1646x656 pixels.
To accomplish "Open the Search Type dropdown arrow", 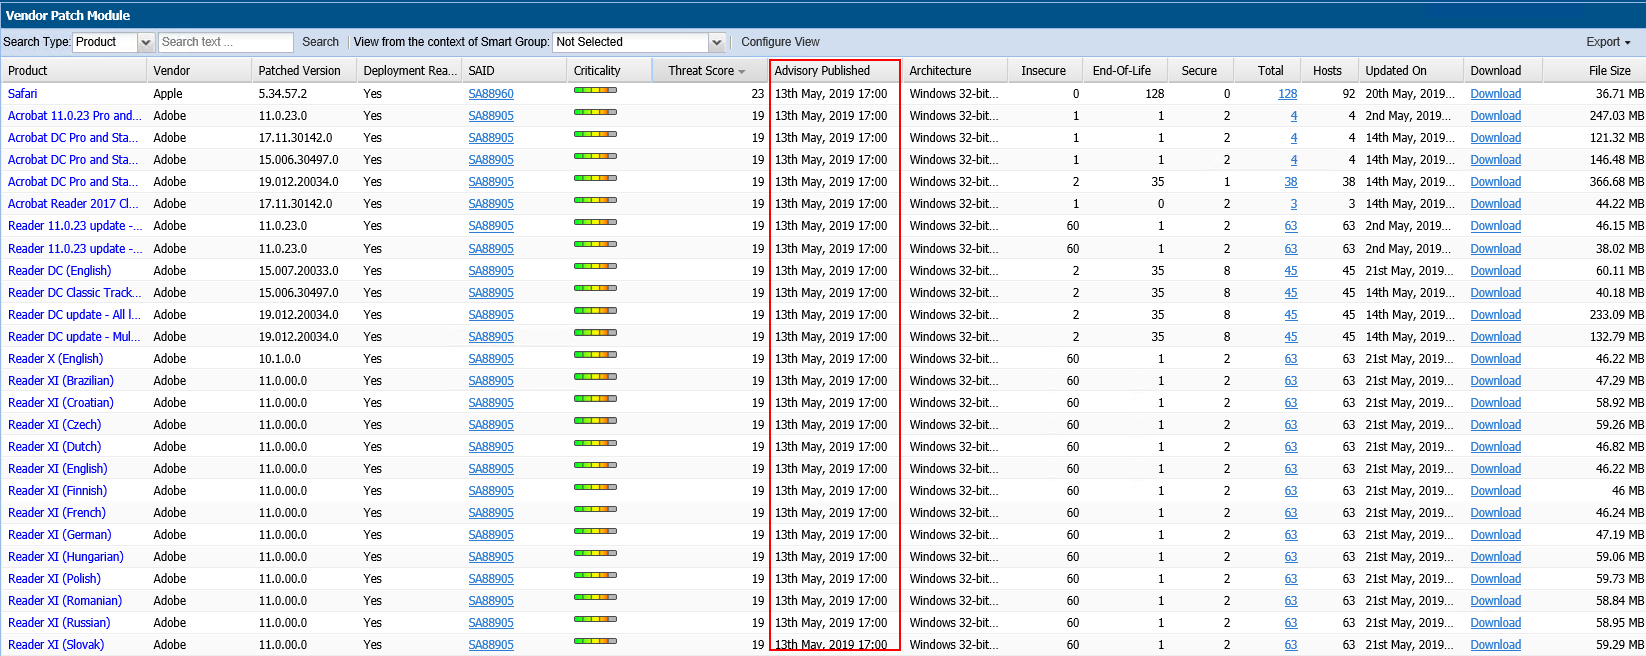I will click(x=146, y=42).
